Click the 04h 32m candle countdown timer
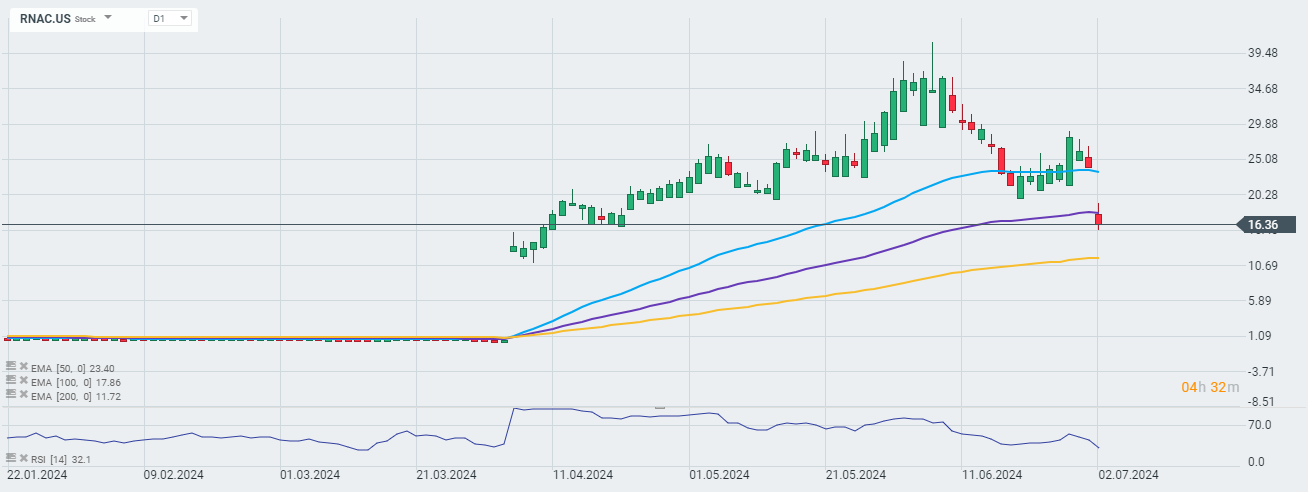Image resolution: width=1308 pixels, height=492 pixels. point(1210,387)
